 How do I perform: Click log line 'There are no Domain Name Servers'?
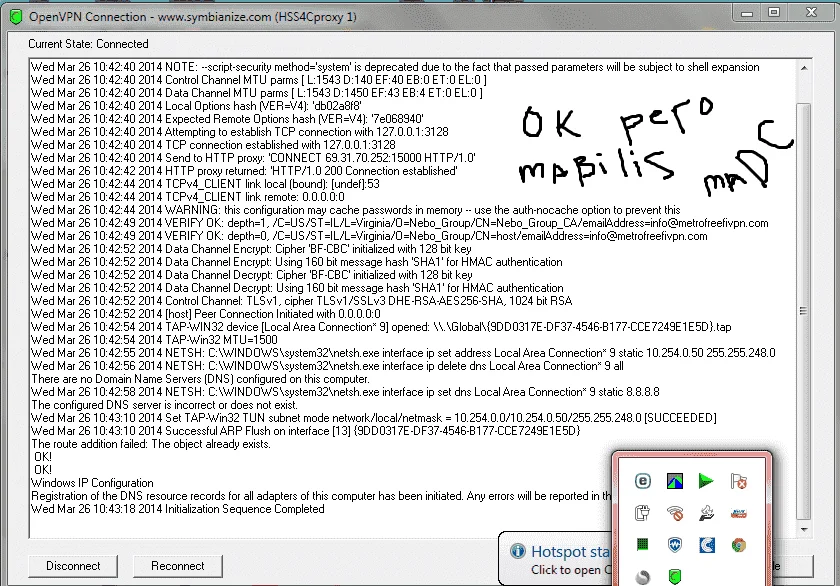(x=200, y=379)
